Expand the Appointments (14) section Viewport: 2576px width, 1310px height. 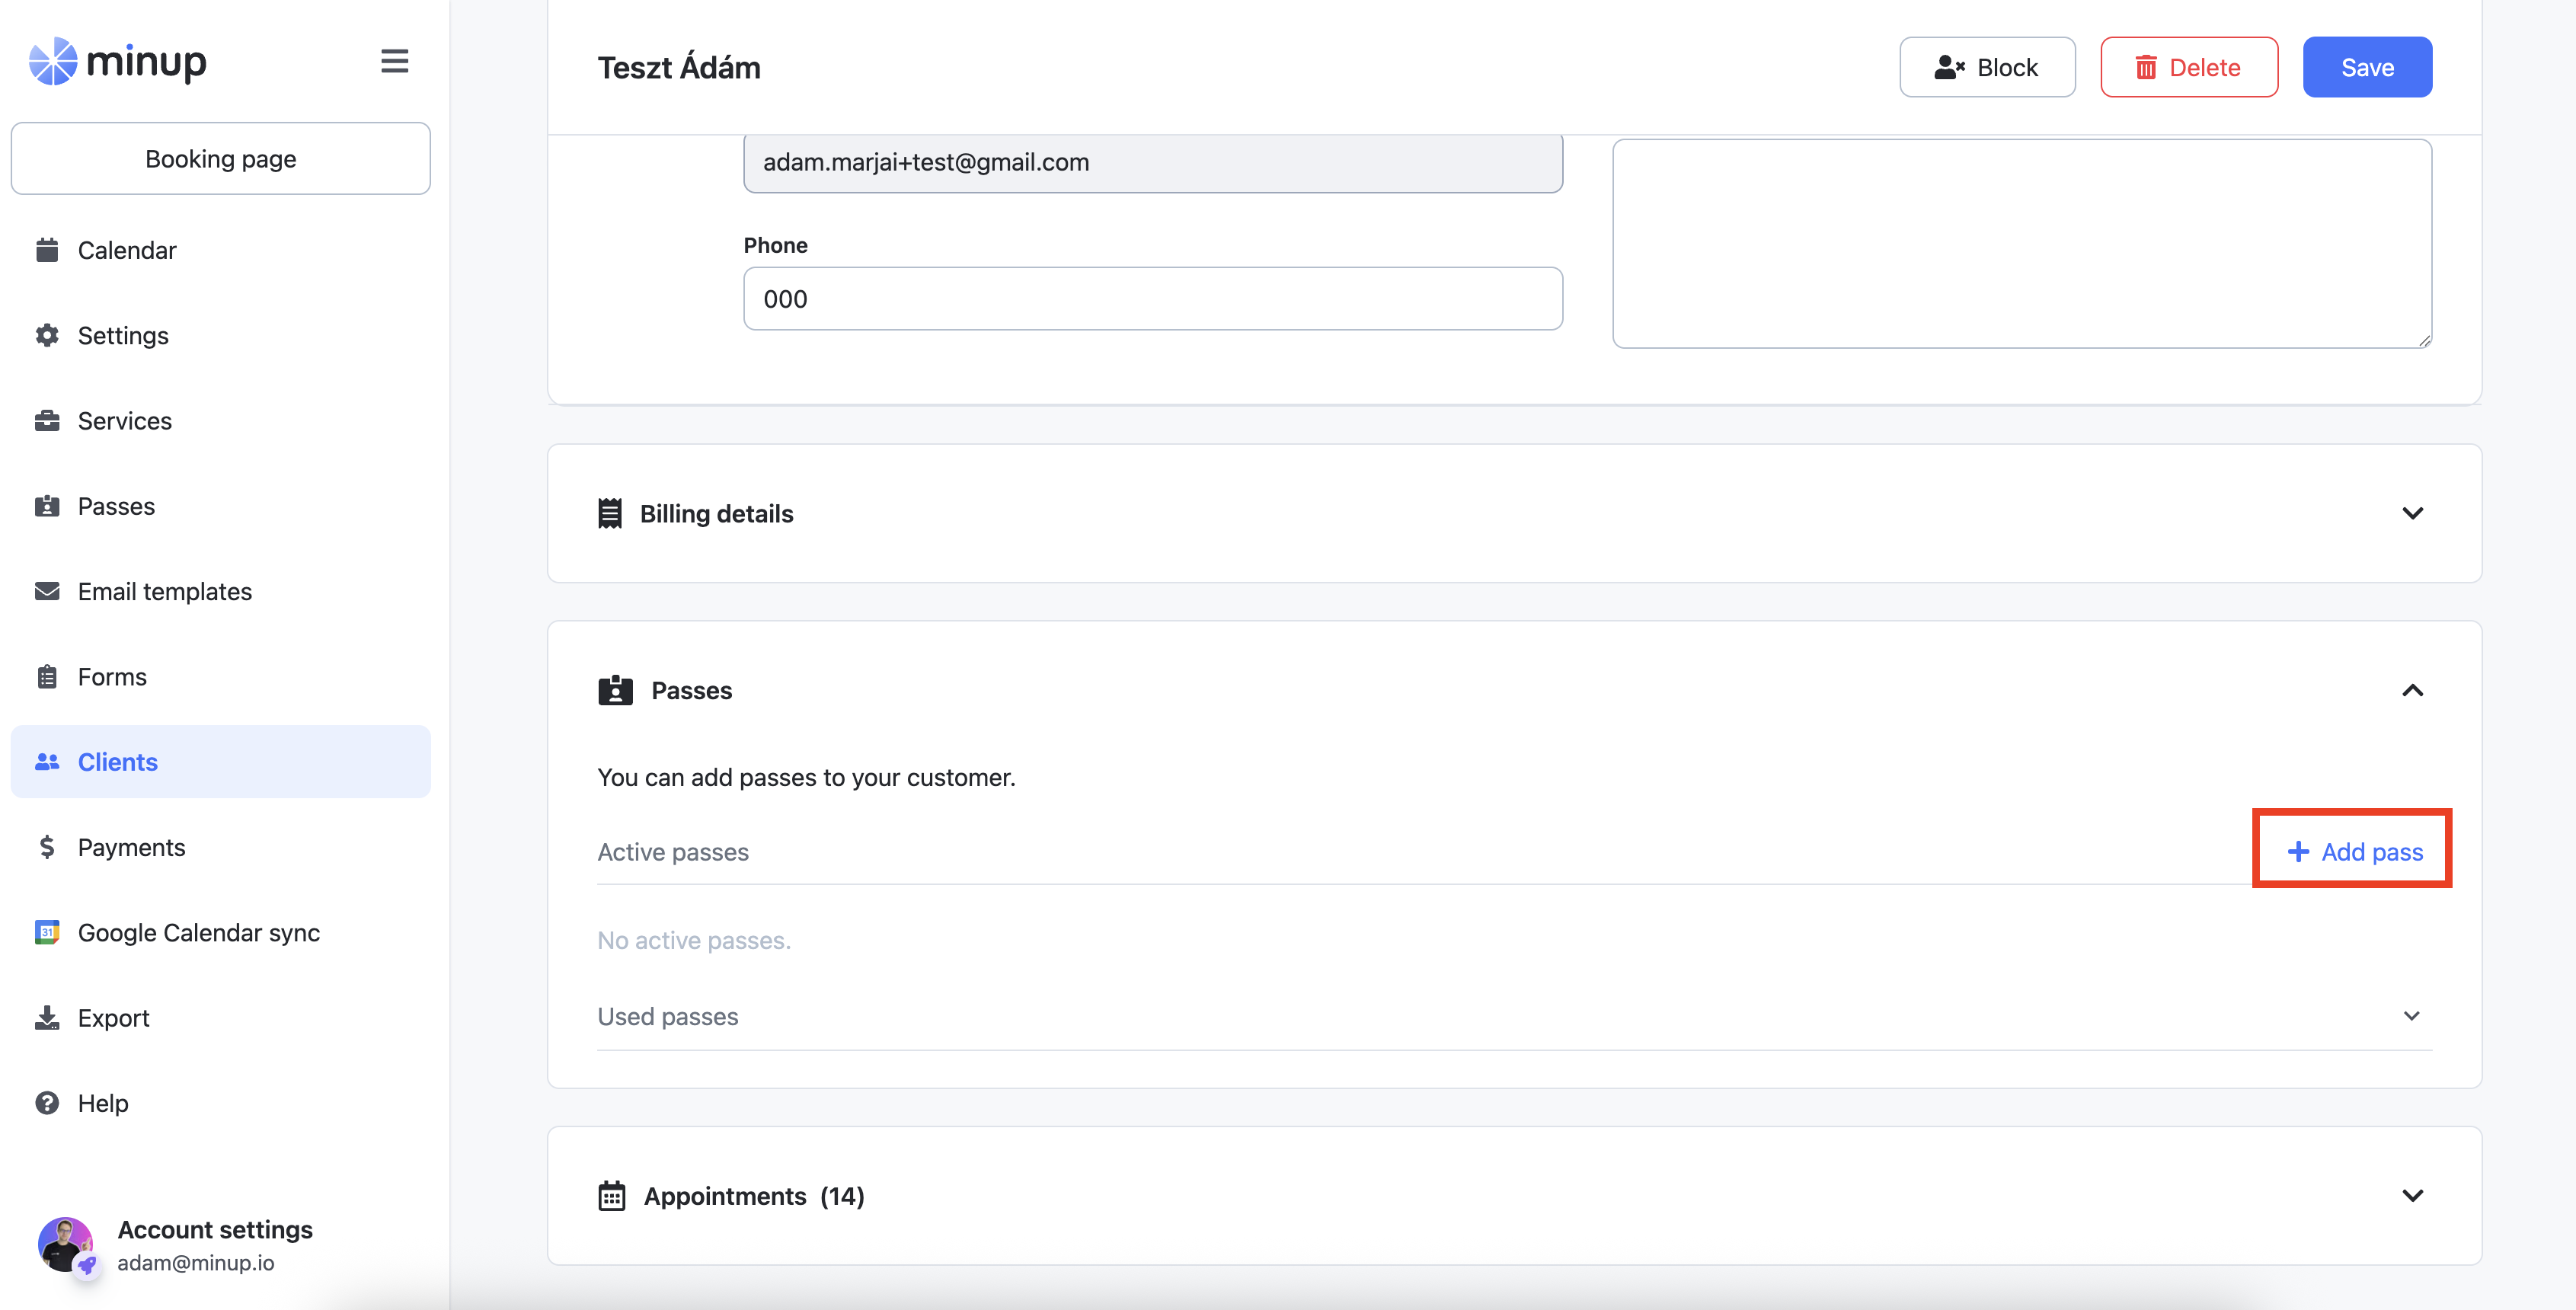(x=2412, y=1196)
